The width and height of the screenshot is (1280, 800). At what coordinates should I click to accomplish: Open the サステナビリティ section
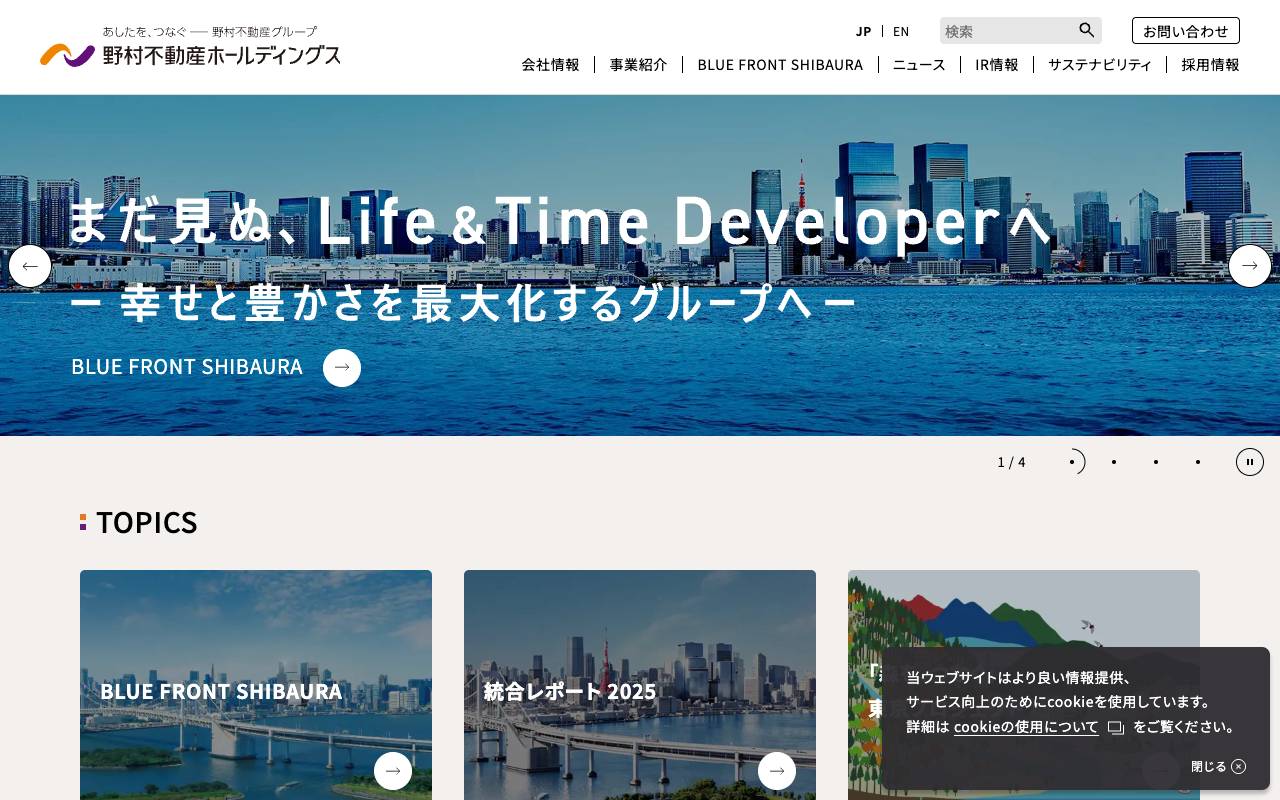click(1100, 64)
